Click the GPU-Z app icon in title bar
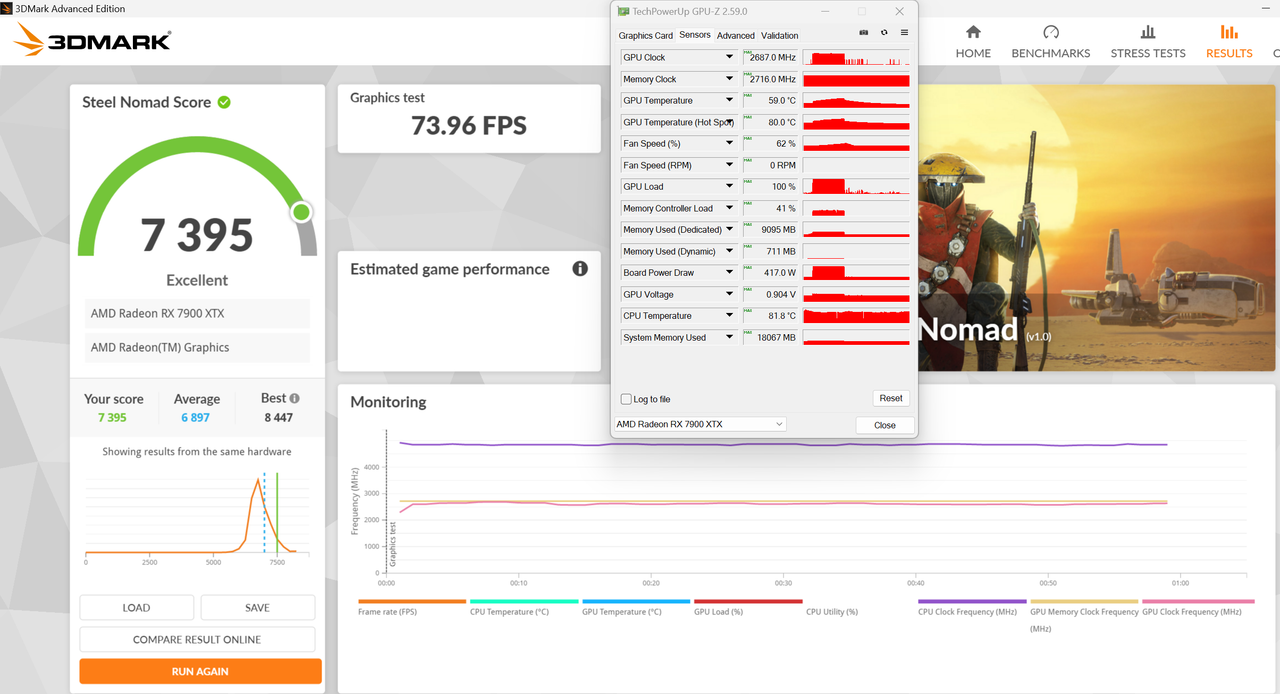 623,11
